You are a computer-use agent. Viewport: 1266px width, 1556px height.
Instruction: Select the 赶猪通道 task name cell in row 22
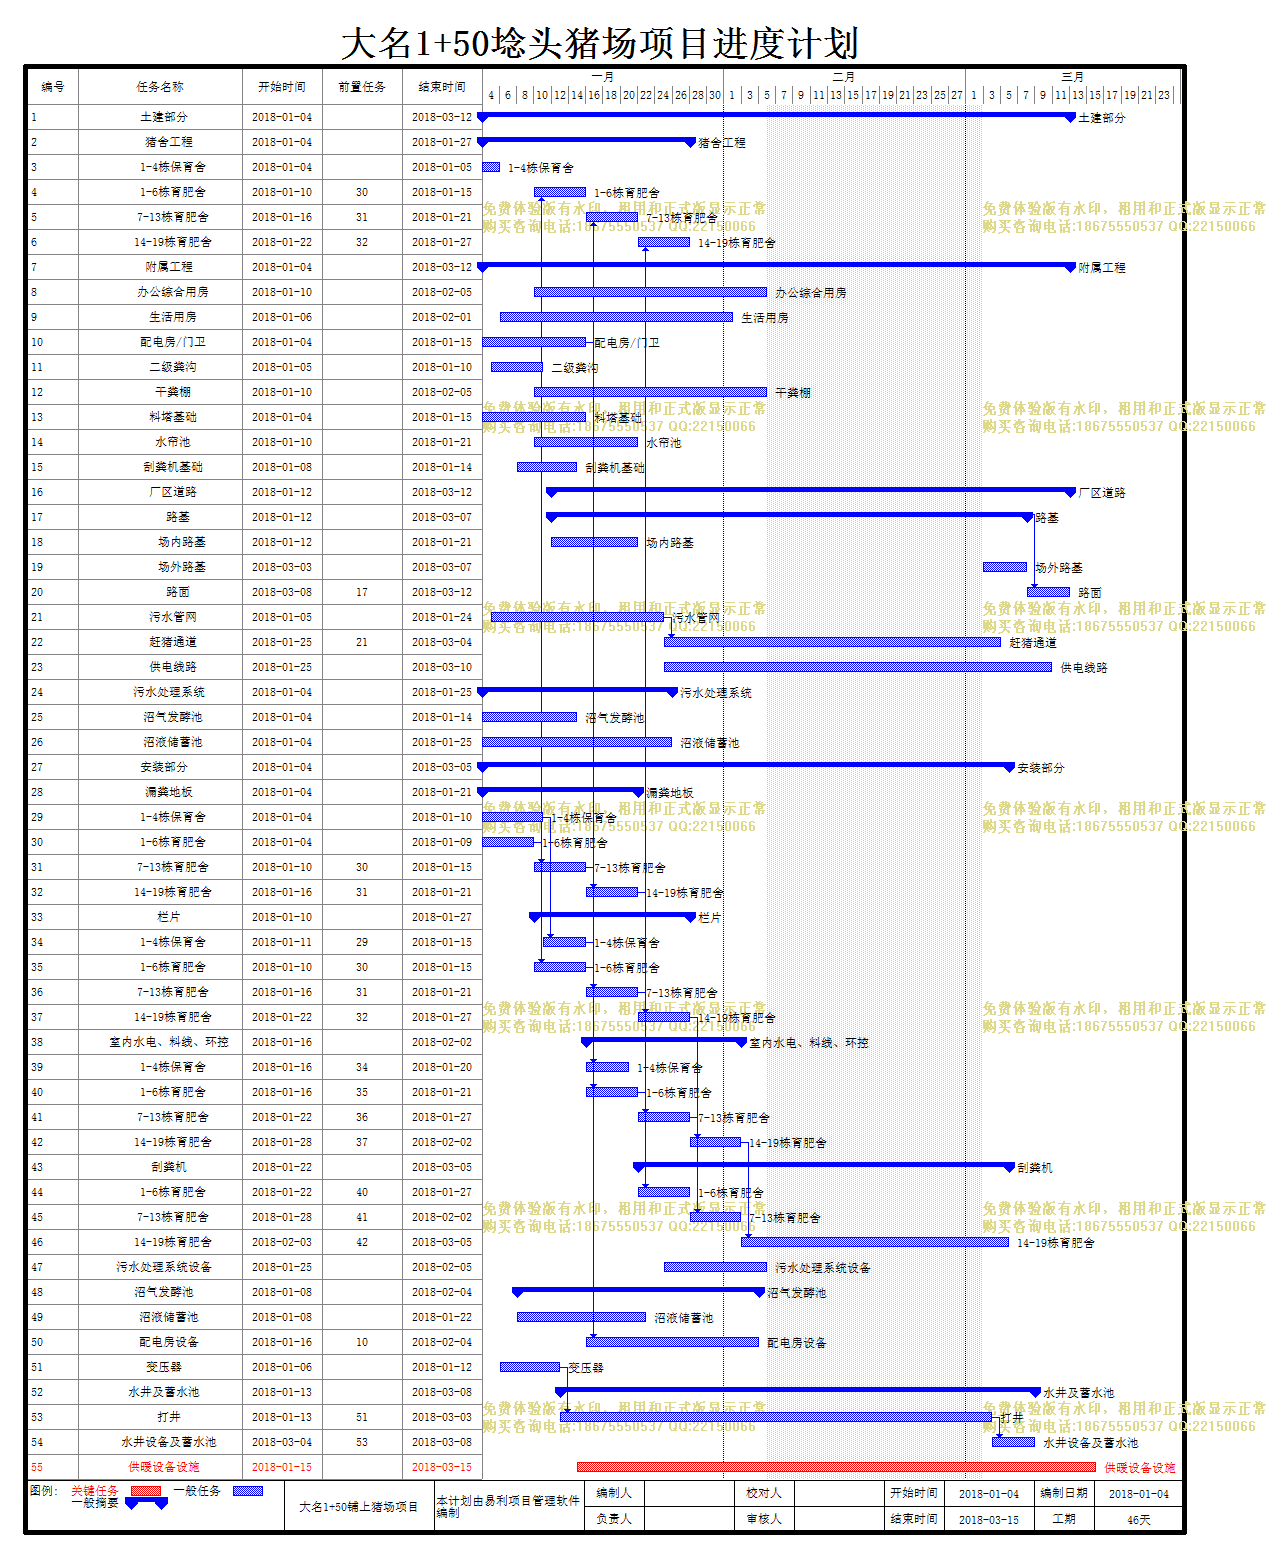[x=160, y=642]
